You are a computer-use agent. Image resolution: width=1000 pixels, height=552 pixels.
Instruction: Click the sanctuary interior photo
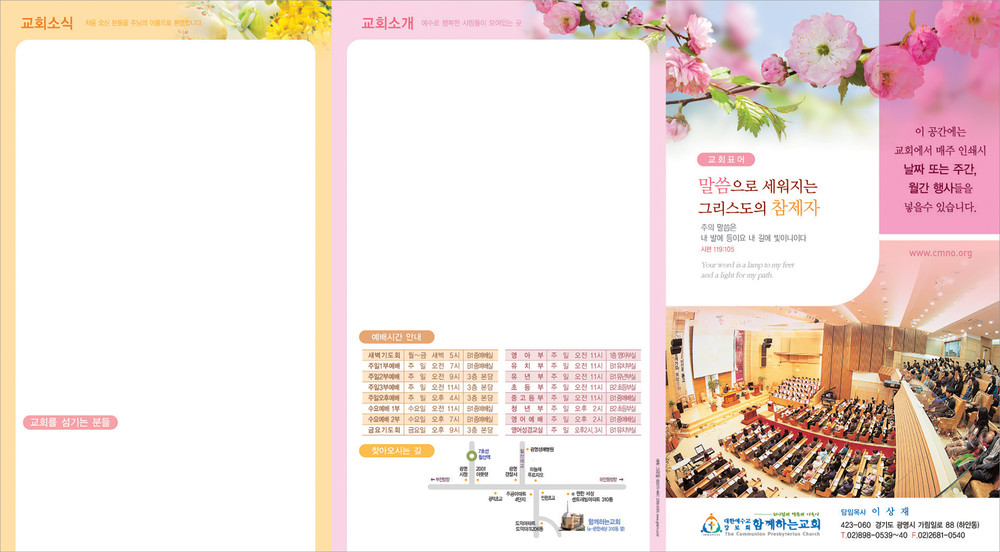832,400
